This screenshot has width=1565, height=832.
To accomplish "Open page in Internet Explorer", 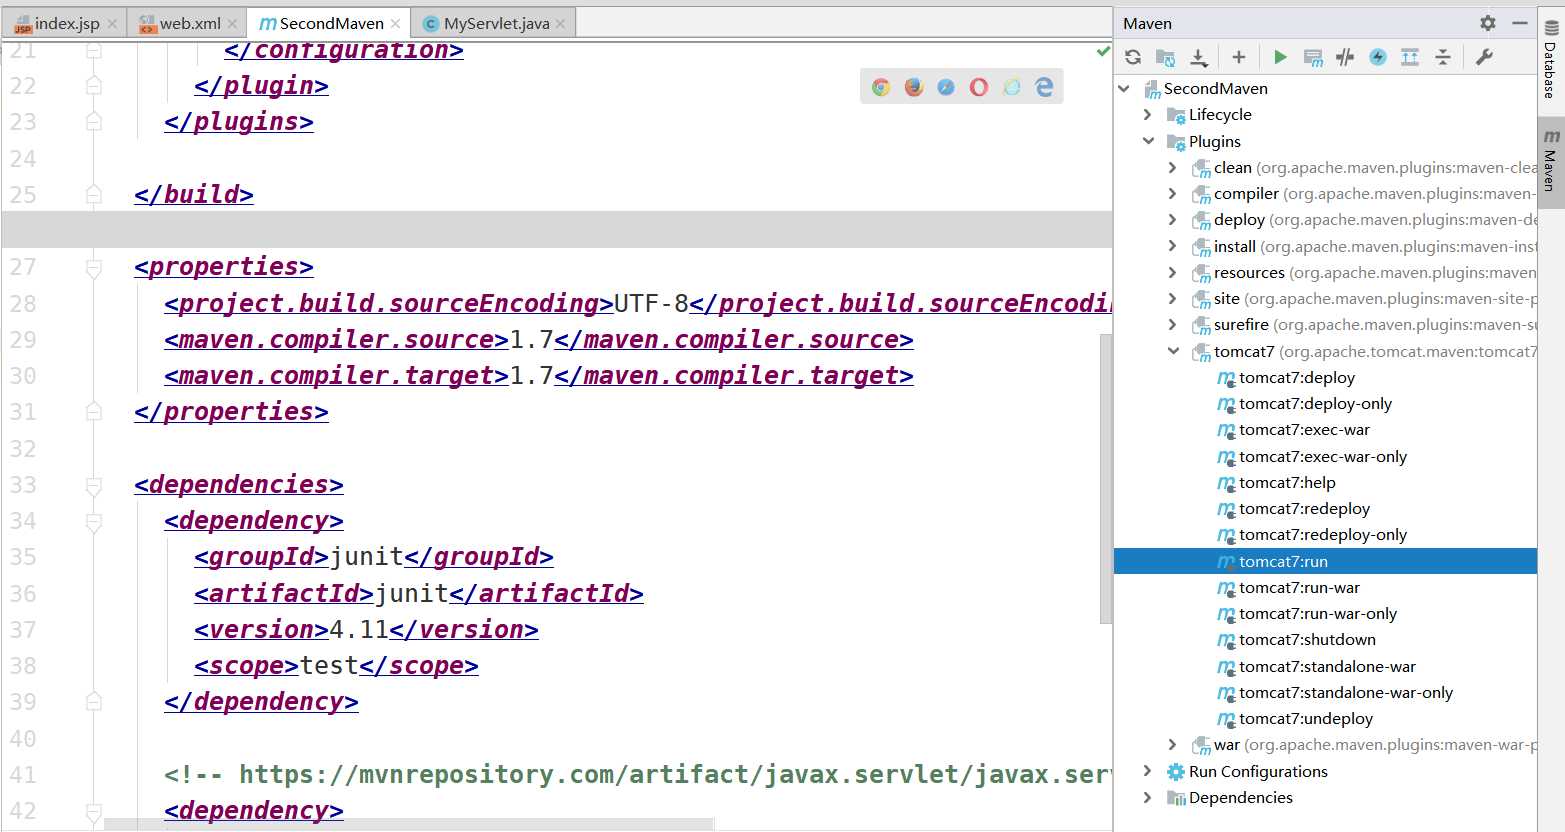I will [1012, 87].
